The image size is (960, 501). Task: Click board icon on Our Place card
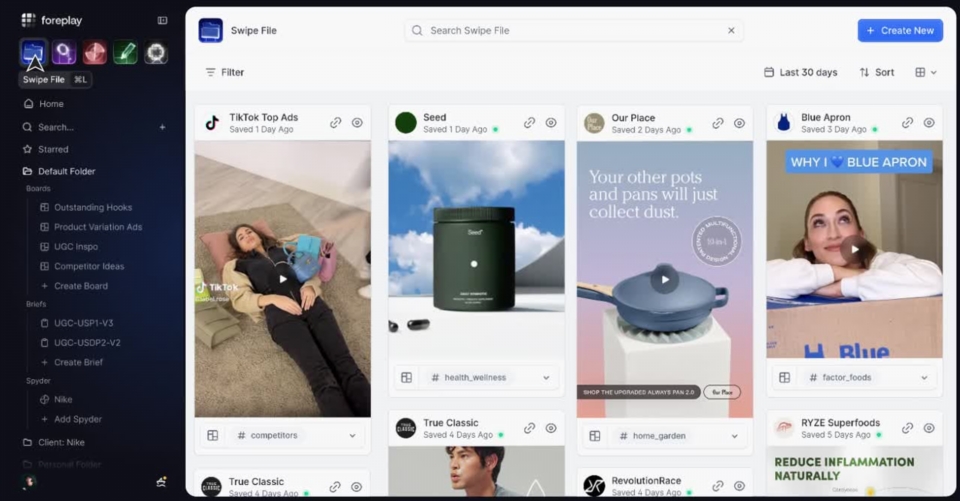tap(595, 436)
